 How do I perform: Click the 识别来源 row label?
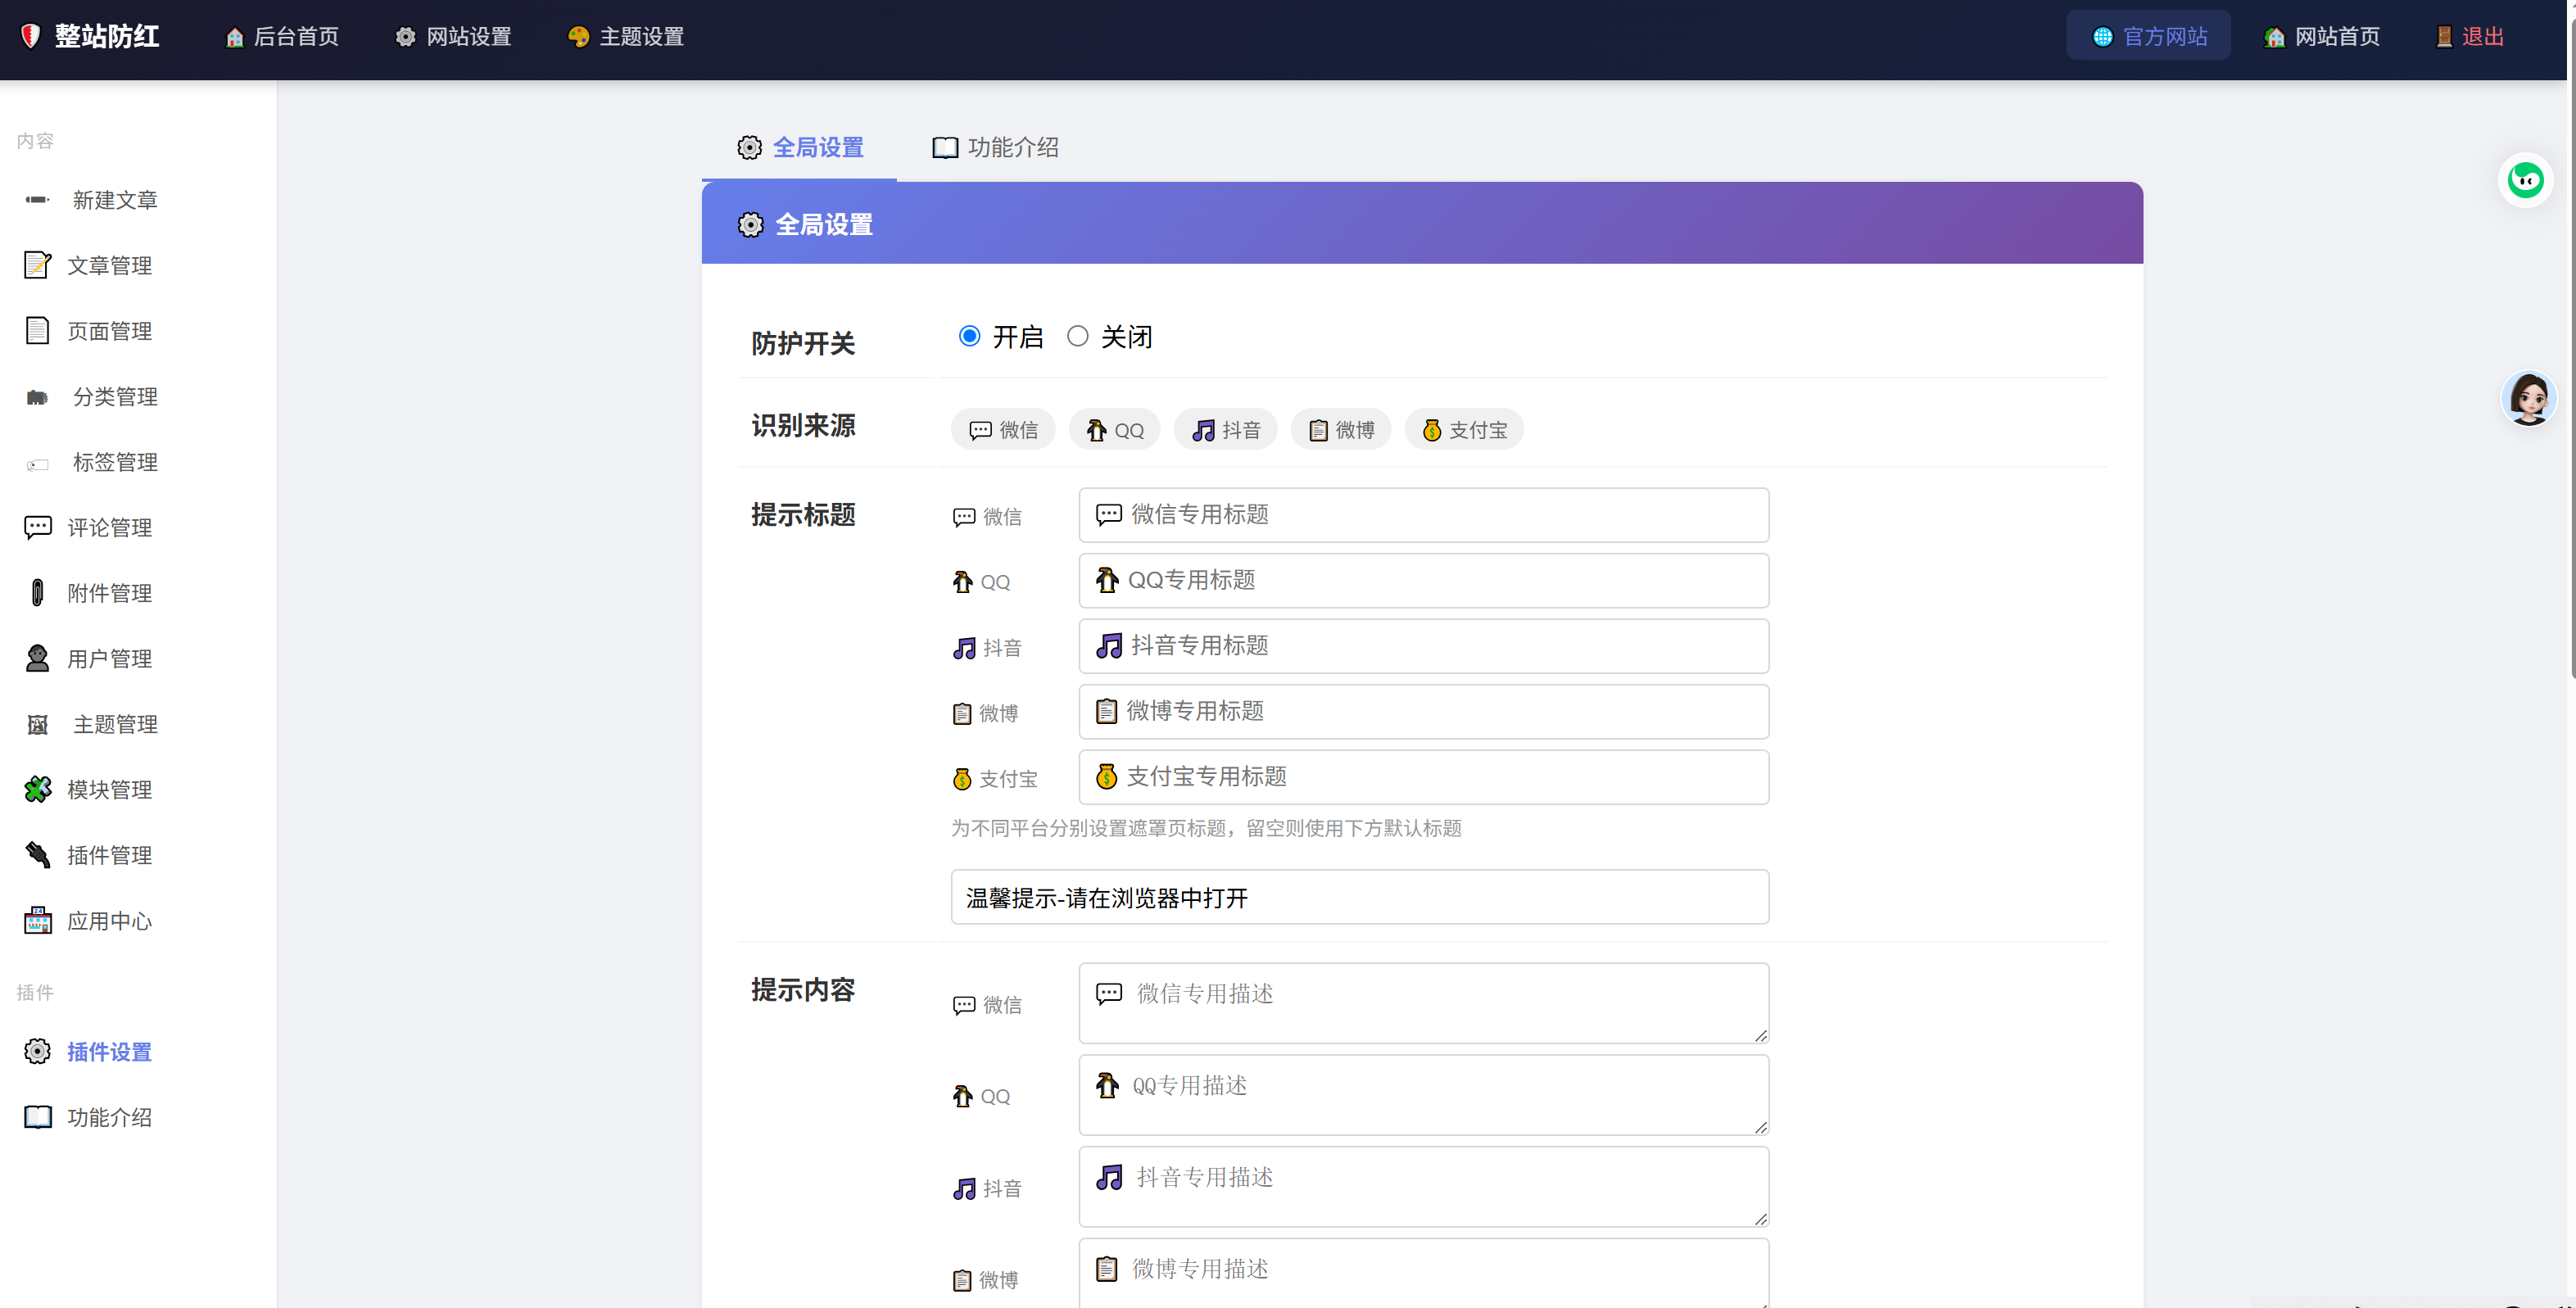[x=803, y=426]
